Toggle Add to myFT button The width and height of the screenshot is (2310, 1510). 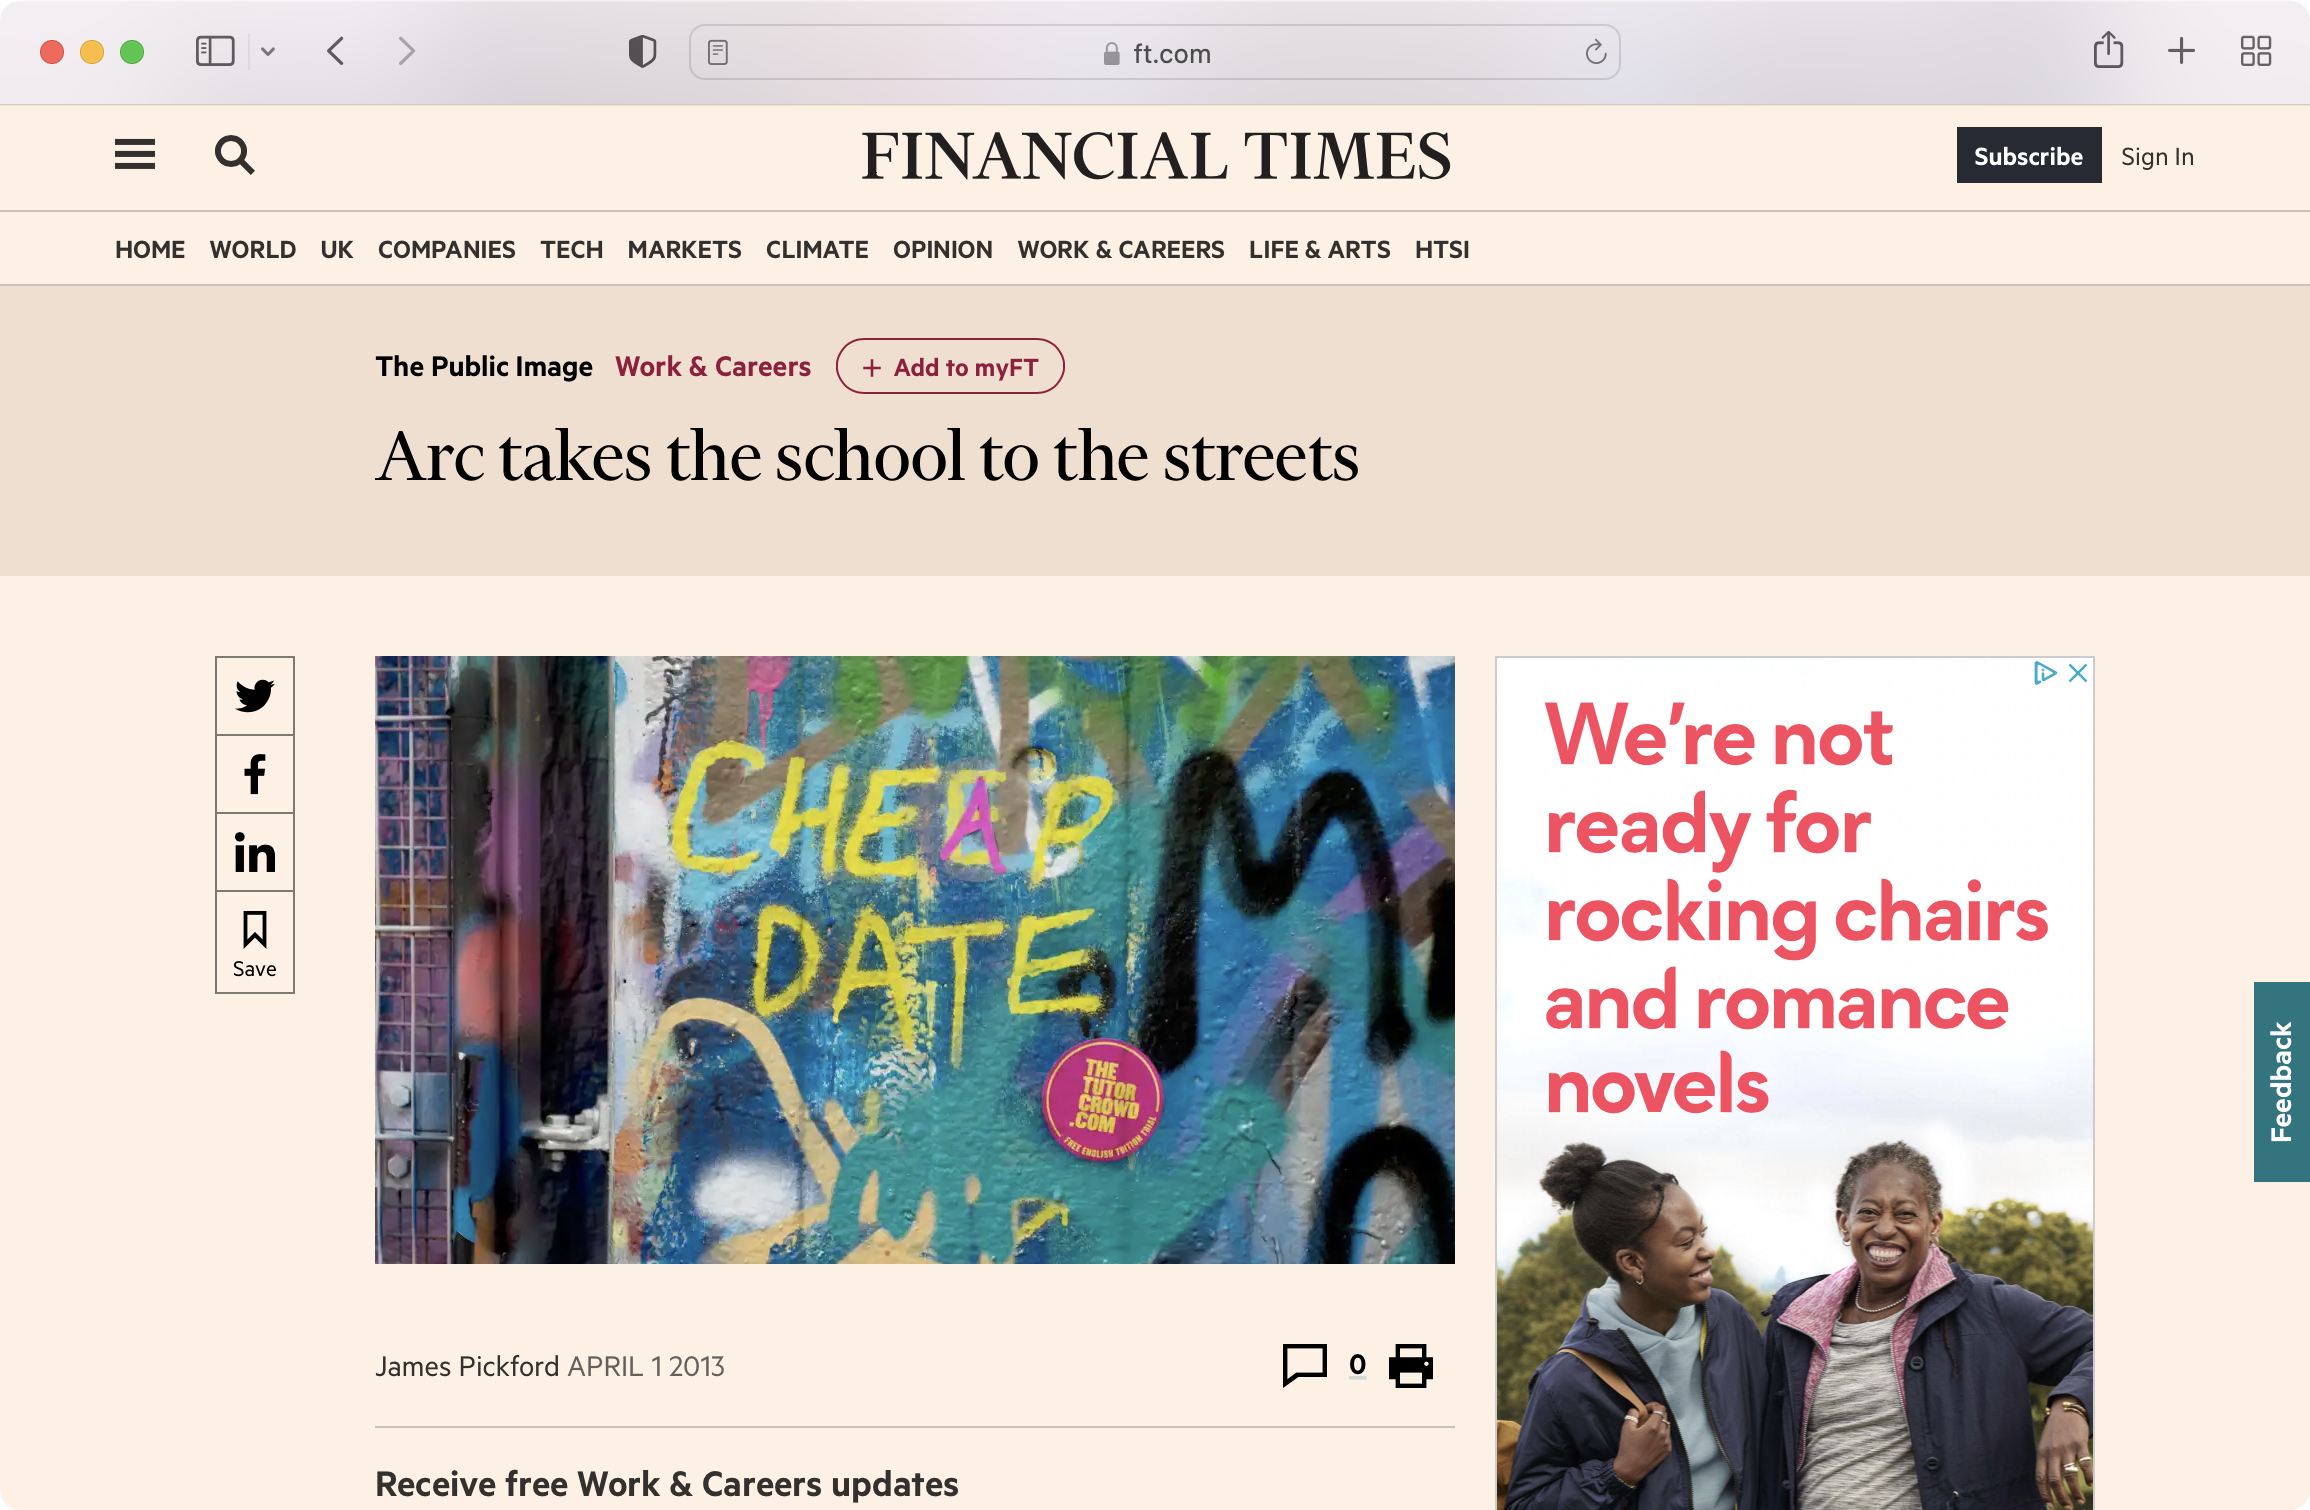(x=950, y=367)
